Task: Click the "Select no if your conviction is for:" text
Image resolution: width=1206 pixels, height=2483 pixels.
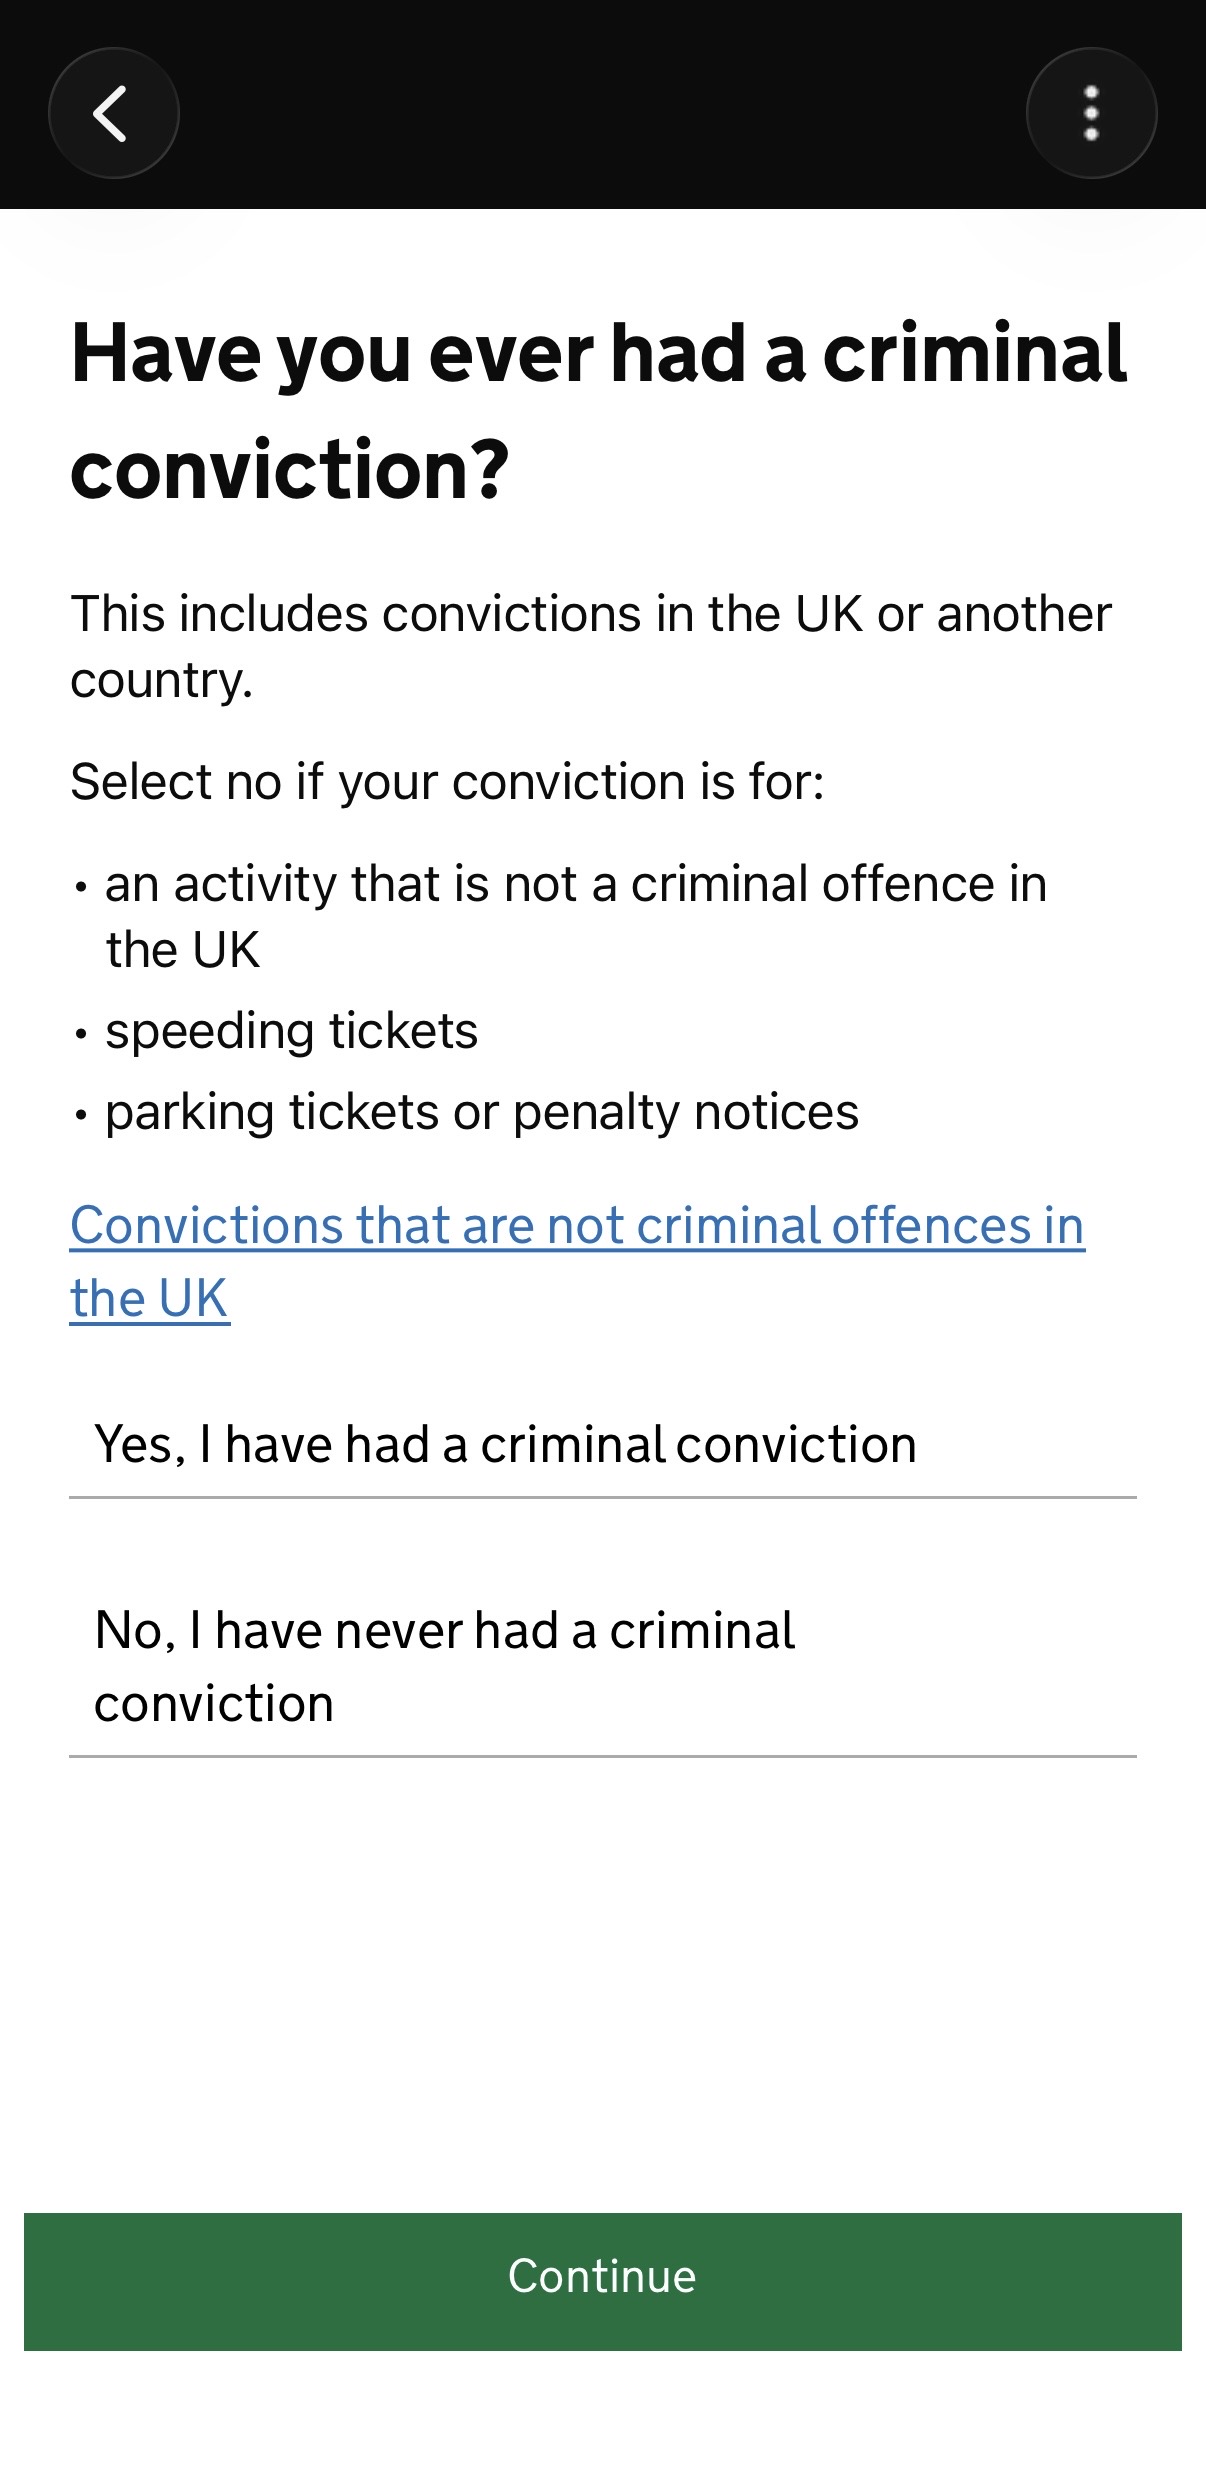Action: pyautogui.click(x=447, y=782)
